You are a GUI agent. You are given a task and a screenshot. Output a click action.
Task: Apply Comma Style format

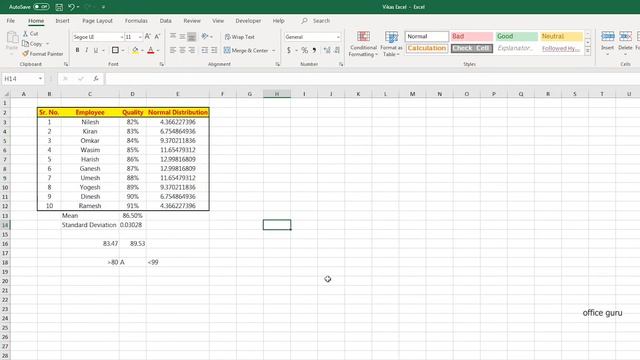(x=314, y=50)
